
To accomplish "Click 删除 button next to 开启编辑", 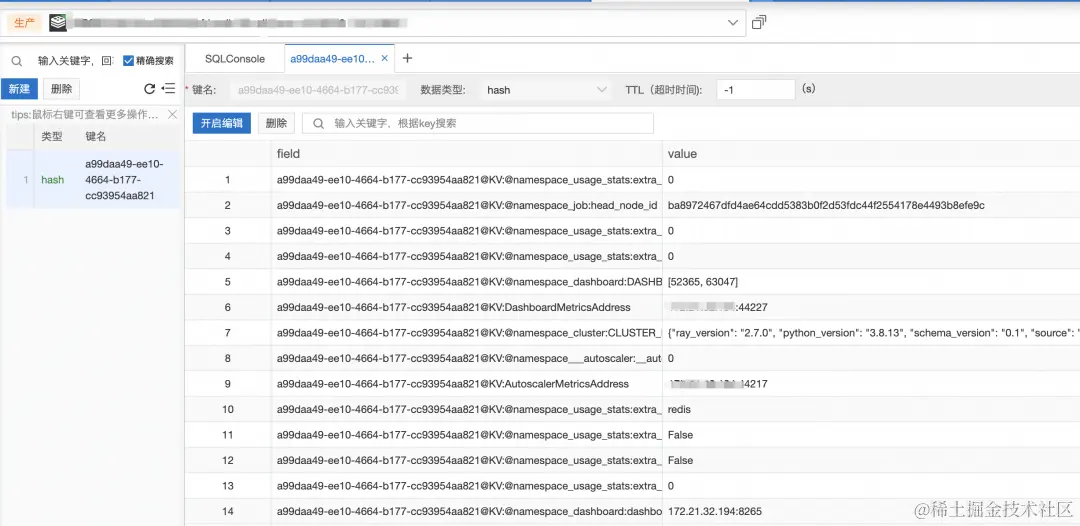I will point(276,123).
